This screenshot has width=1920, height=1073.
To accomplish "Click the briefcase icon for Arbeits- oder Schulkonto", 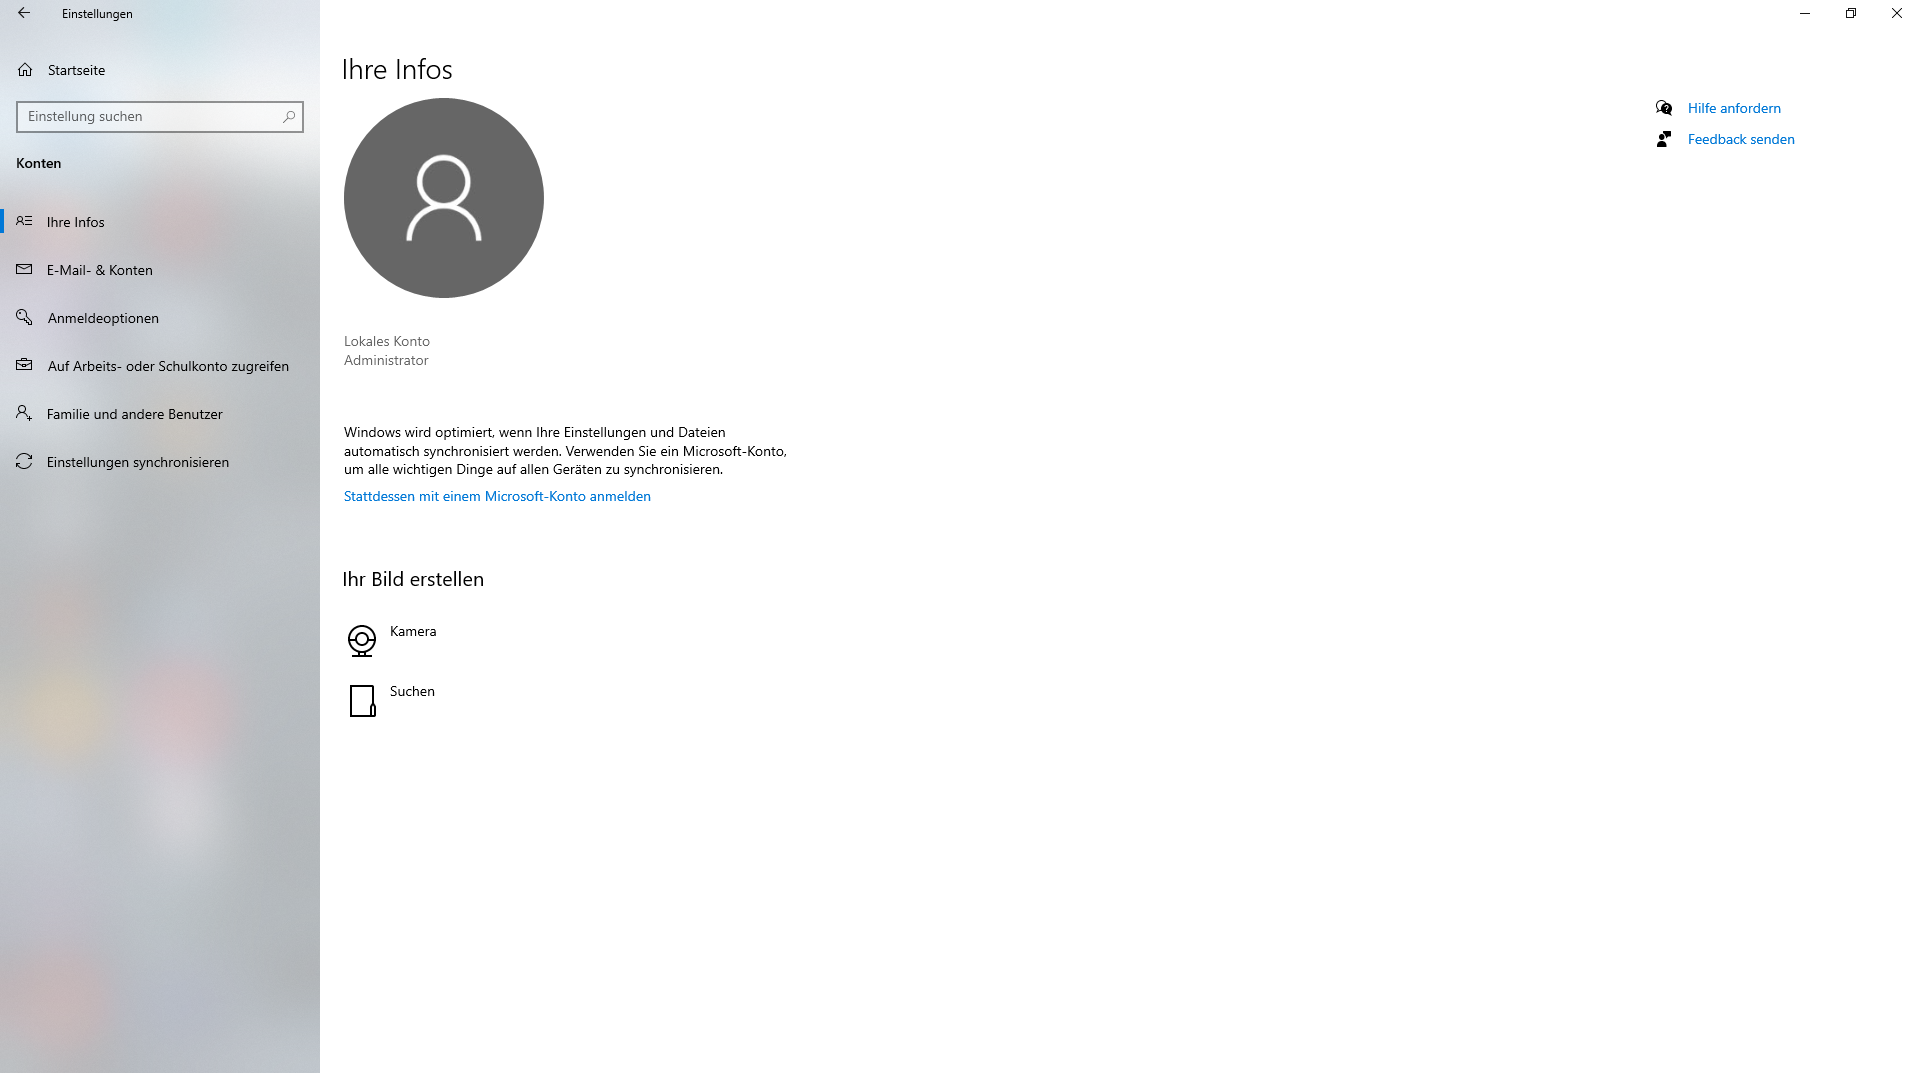I will (x=24, y=365).
